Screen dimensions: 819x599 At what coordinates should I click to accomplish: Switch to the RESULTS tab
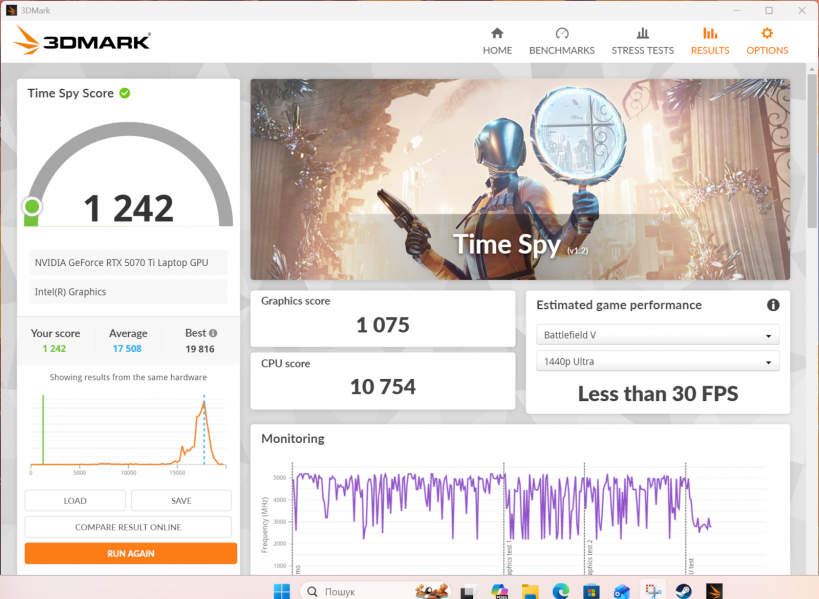[x=710, y=41]
